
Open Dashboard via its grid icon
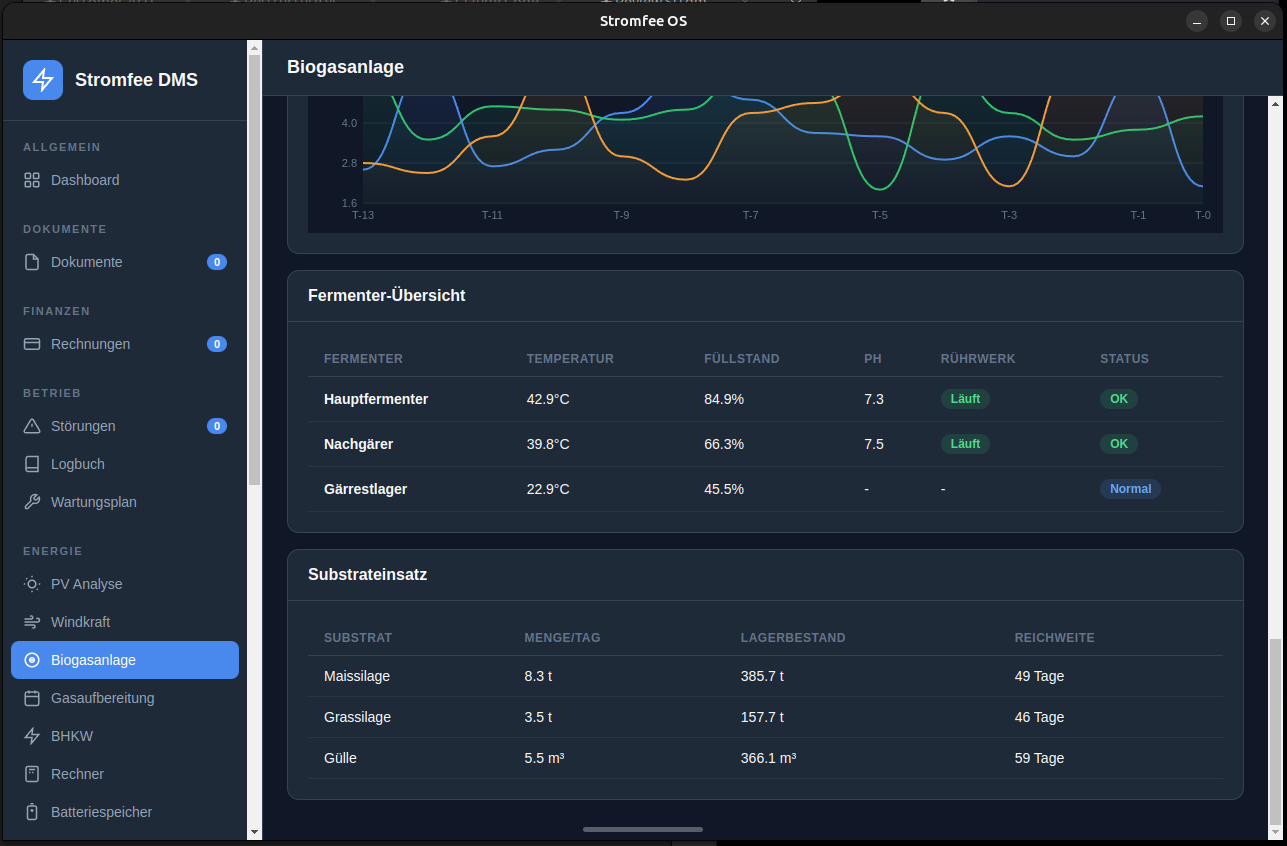[x=32, y=180]
